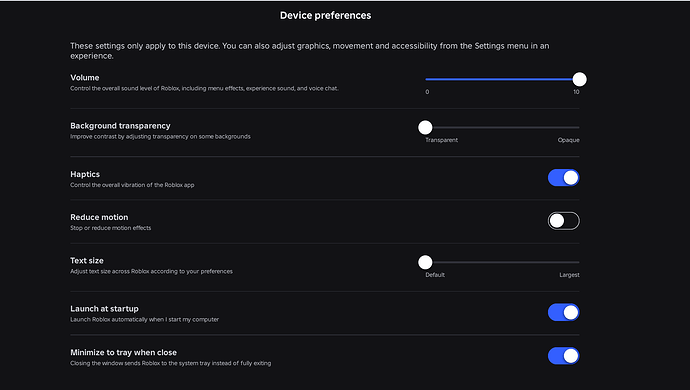Click the Volume slider handle
690x390 pixels.
pos(580,79)
